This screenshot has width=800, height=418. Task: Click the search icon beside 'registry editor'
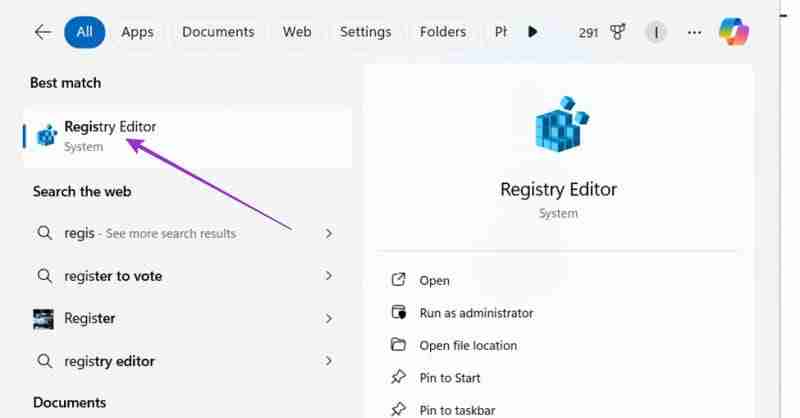tap(44, 361)
